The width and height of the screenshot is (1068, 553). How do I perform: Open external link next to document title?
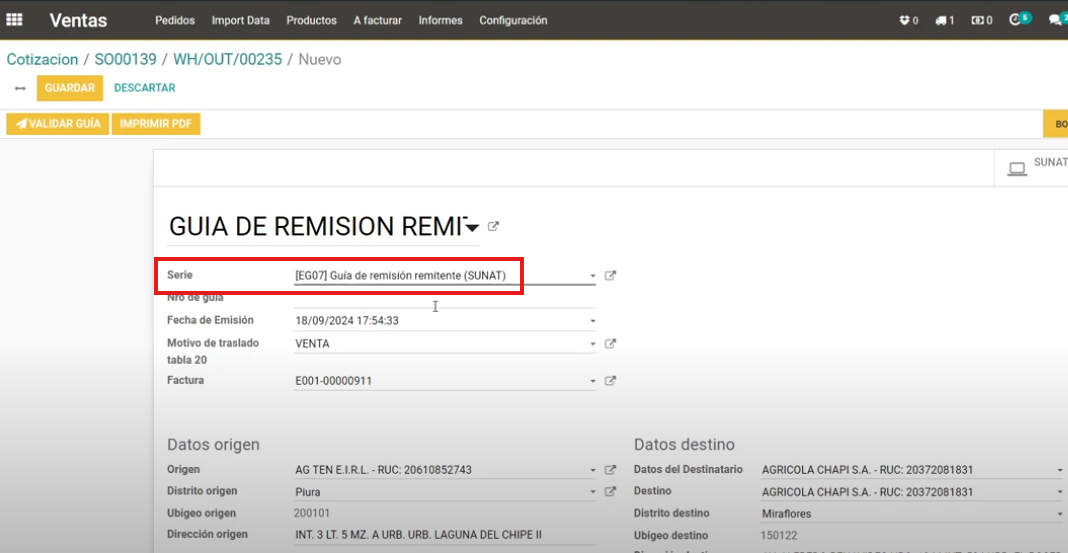(493, 227)
